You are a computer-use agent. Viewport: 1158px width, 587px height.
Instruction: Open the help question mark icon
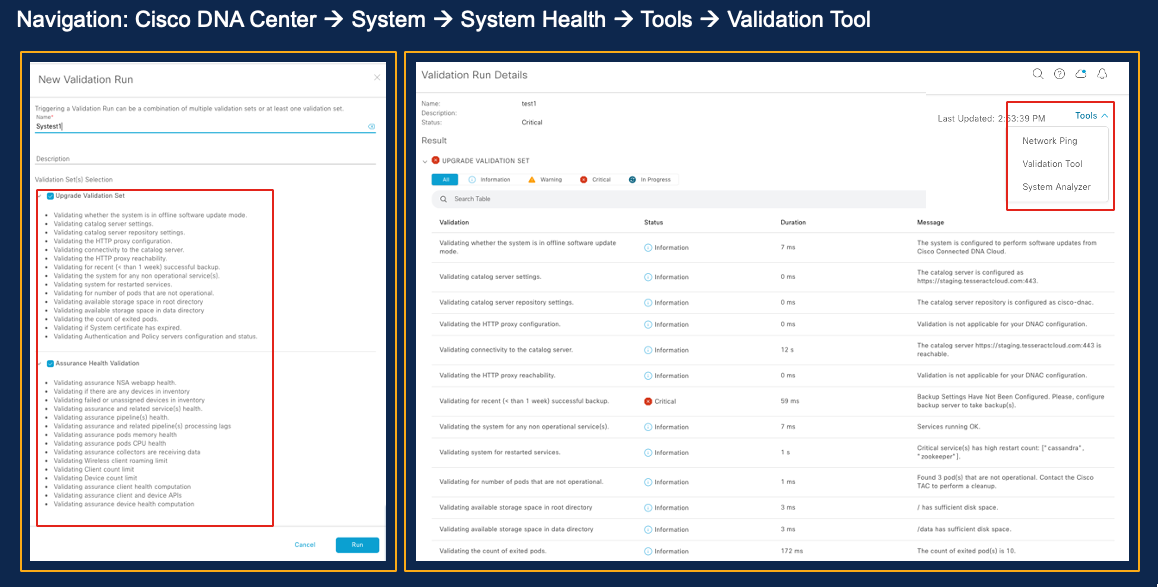point(1059,74)
